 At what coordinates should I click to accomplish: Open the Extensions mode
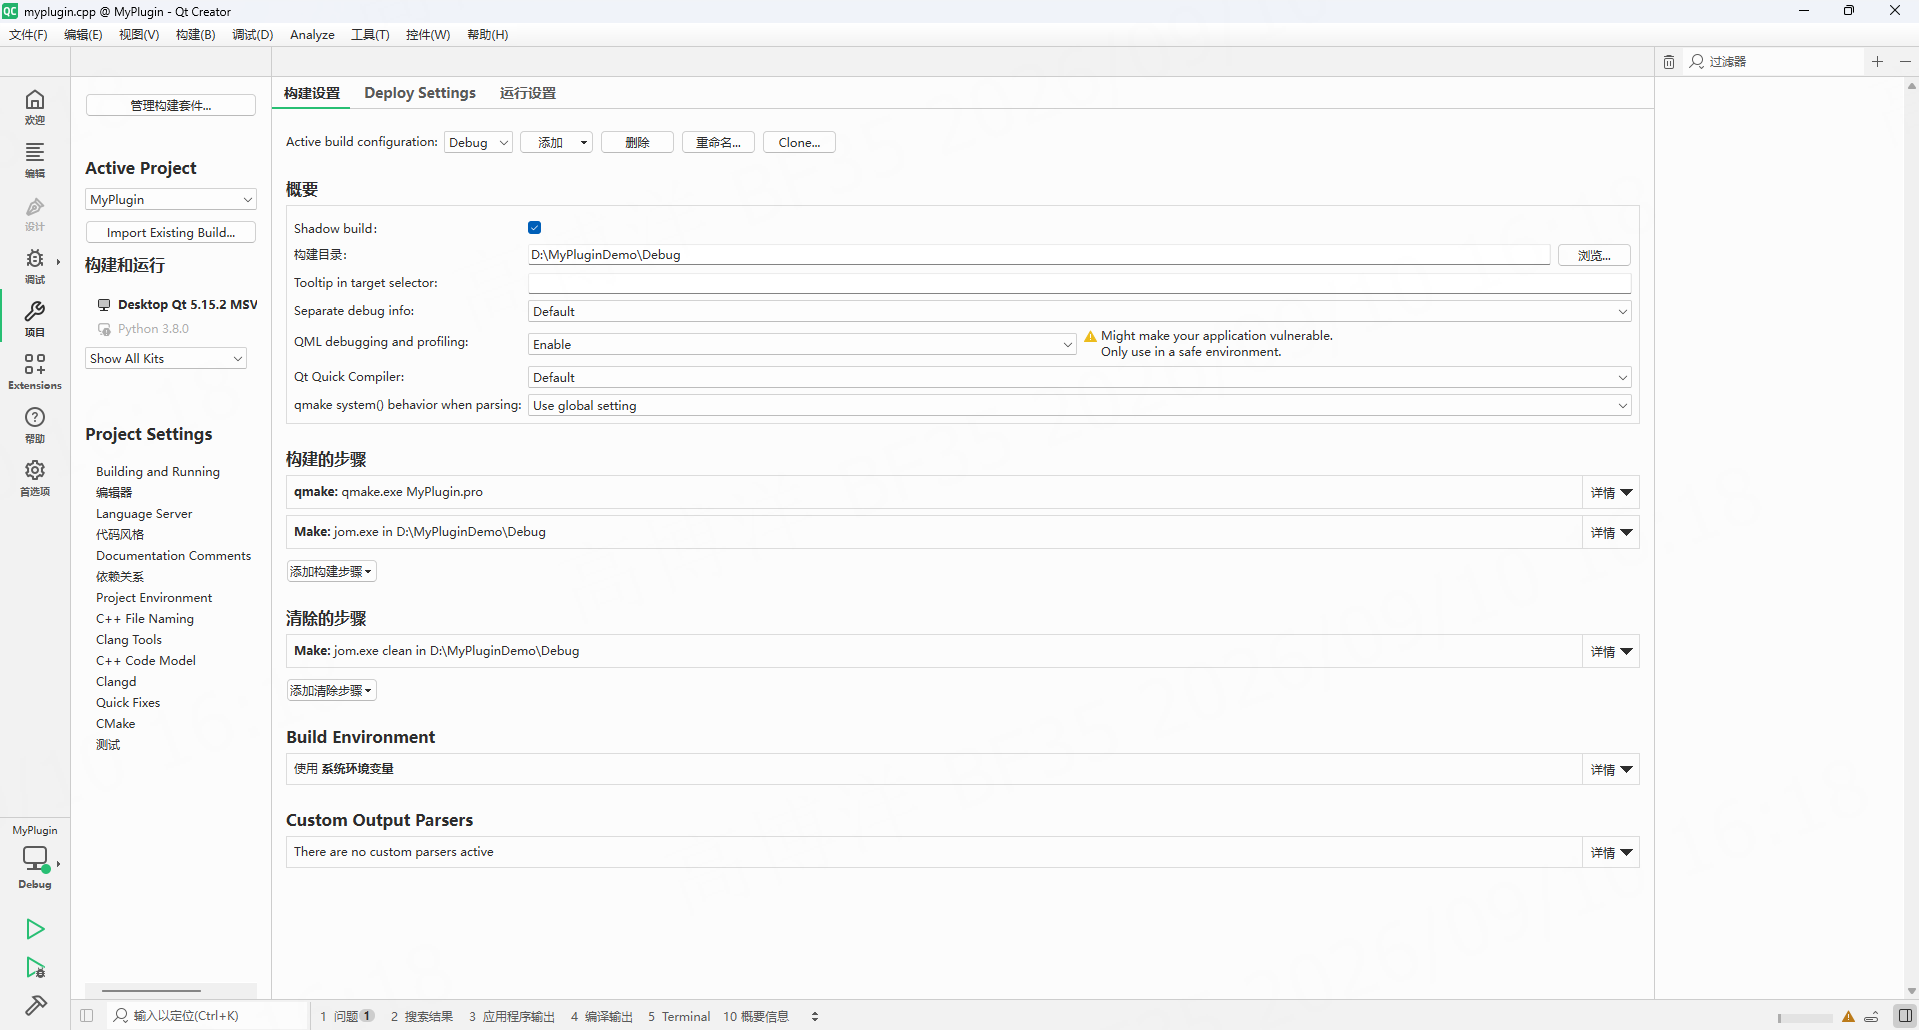pos(35,371)
